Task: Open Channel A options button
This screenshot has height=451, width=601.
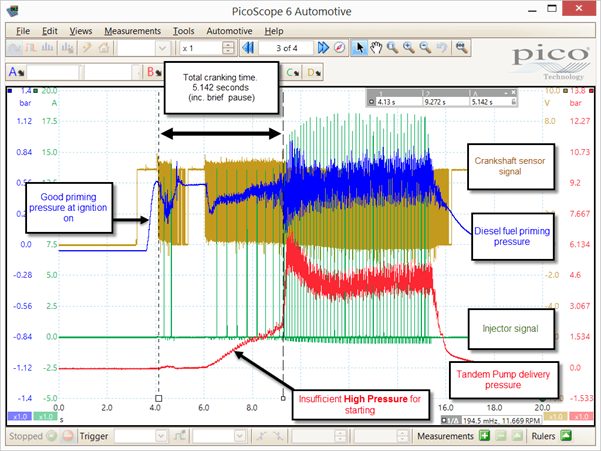Action: [16, 72]
